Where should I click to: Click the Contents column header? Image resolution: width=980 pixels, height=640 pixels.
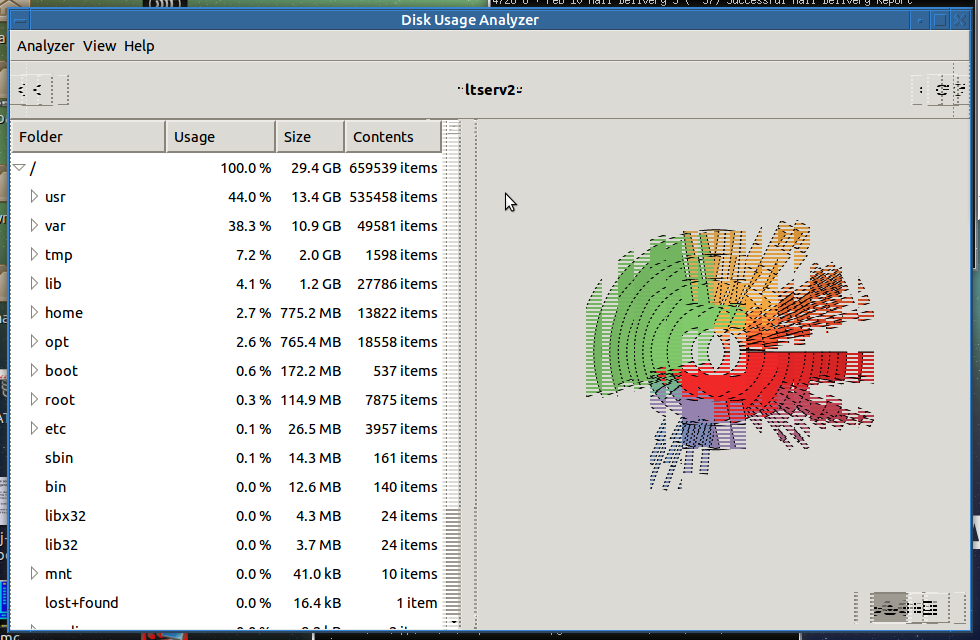point(392,137)
